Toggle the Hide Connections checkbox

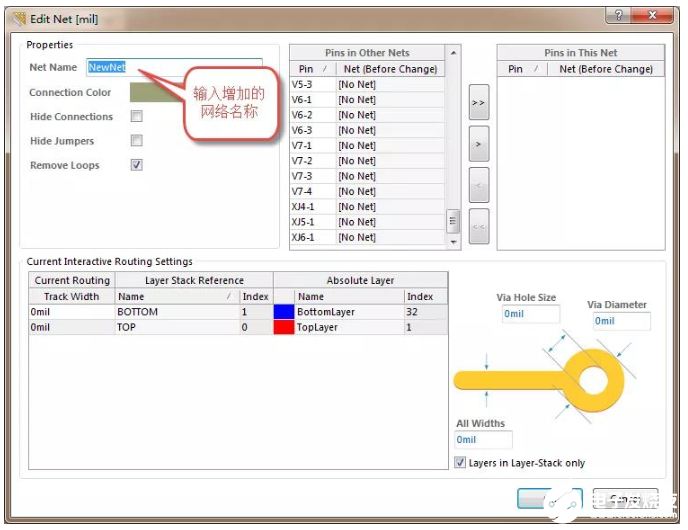coord(137,116)
